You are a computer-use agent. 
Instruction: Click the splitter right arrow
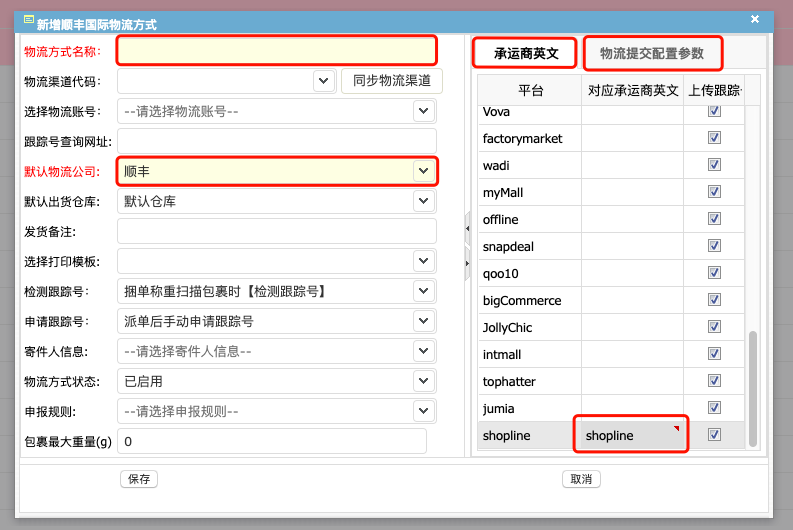467,263
